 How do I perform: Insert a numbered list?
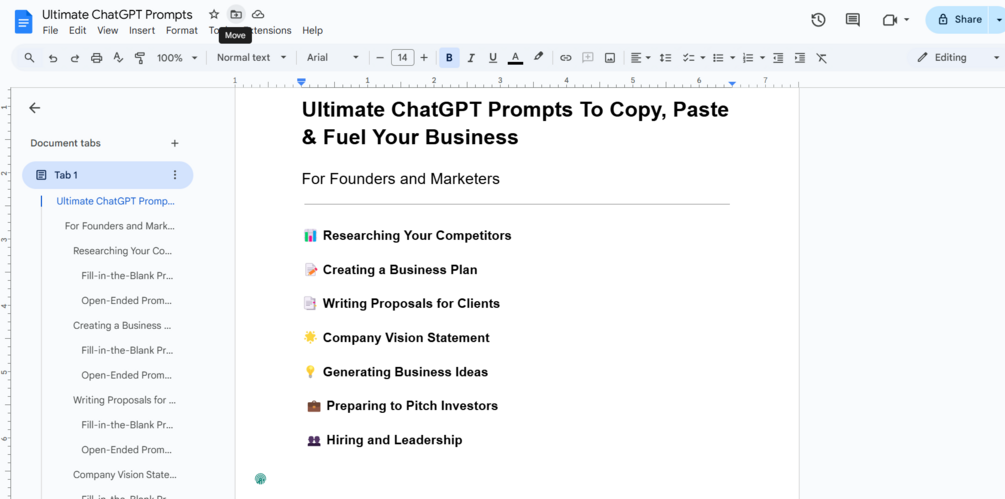click(748, 58)
